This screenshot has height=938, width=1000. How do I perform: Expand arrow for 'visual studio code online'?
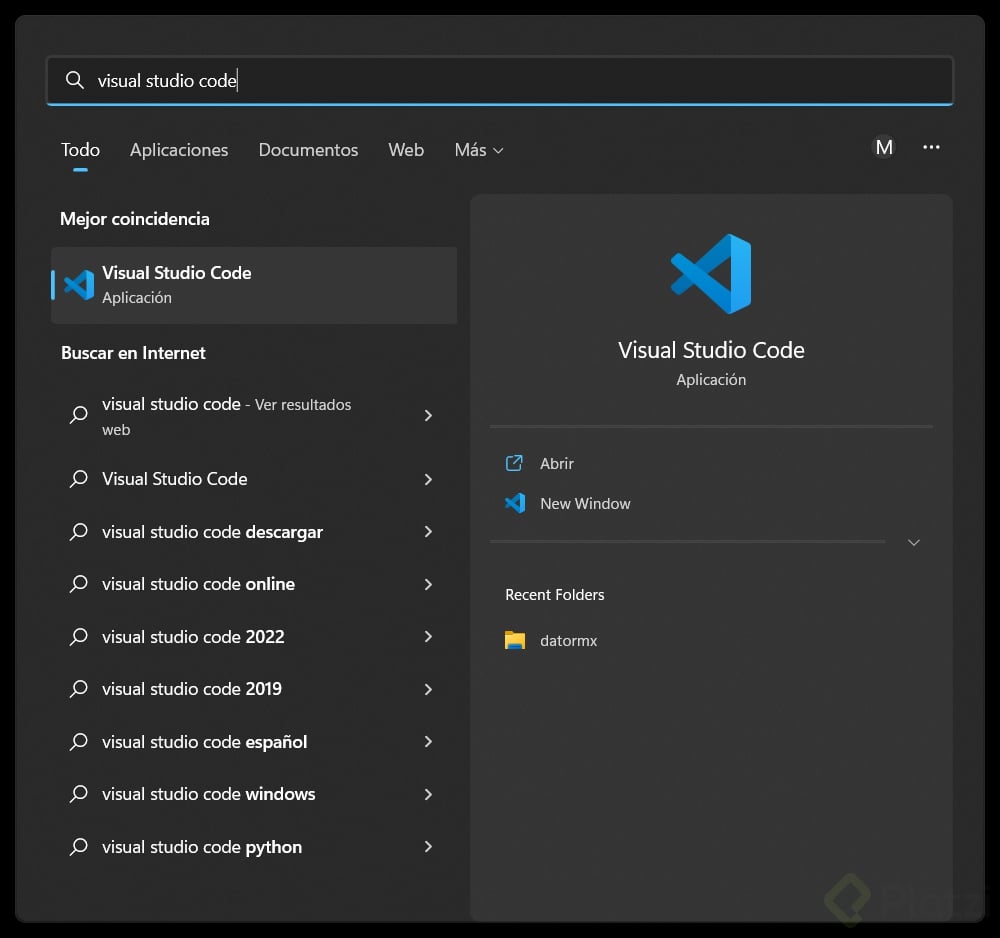tap(428, 584)
